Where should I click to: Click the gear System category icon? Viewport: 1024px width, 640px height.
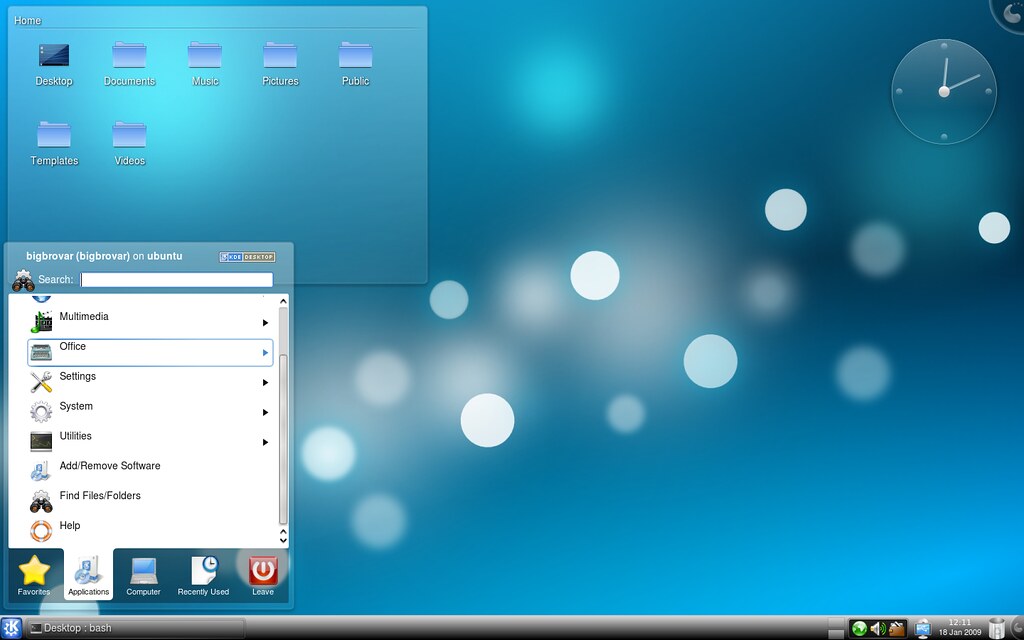pos(41,411)
